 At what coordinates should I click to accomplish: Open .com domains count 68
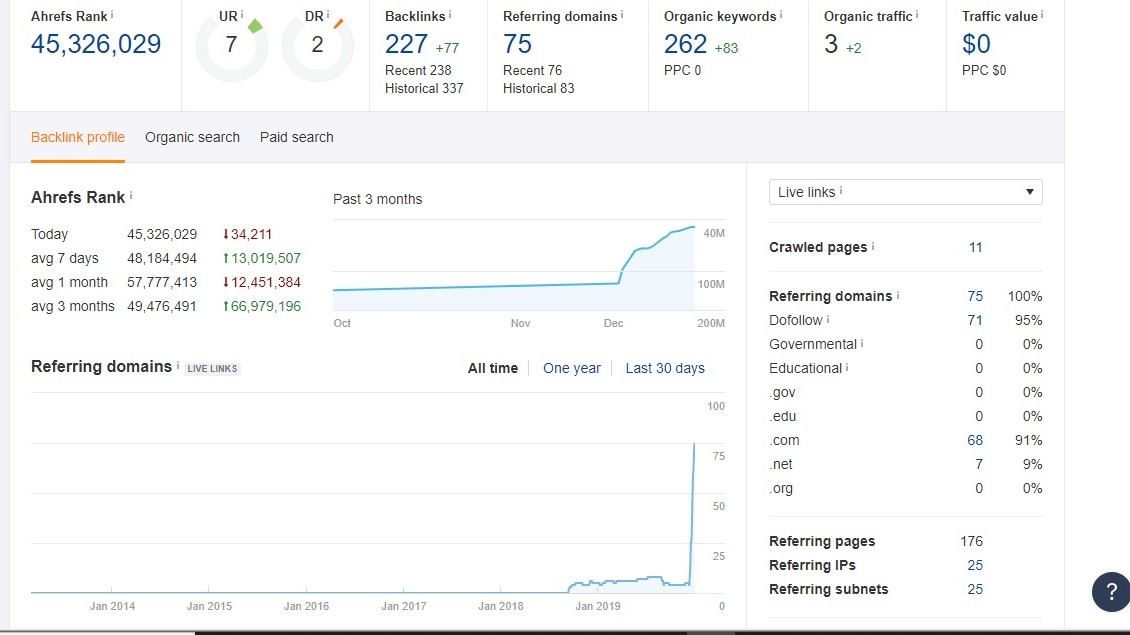point(975,440)
